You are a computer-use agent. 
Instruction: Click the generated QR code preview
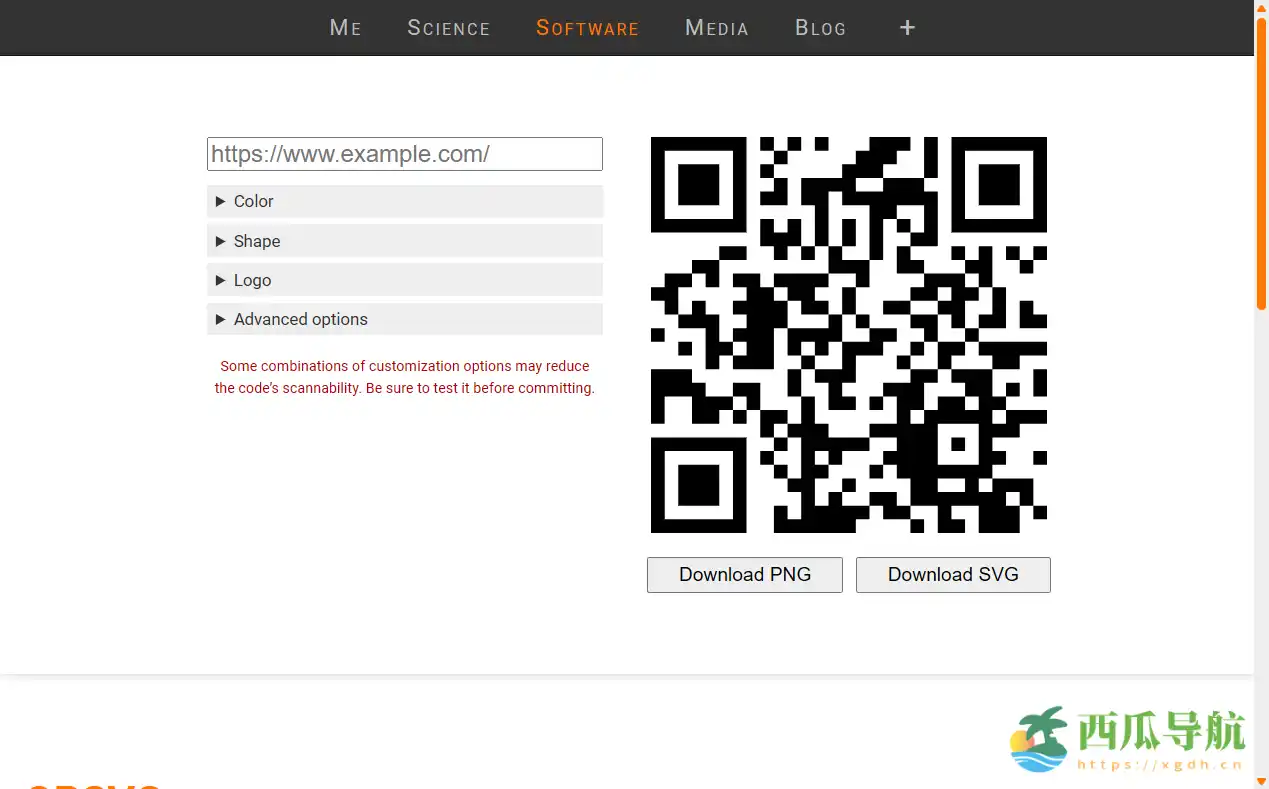pyautogui.click(x=849, y=335)
